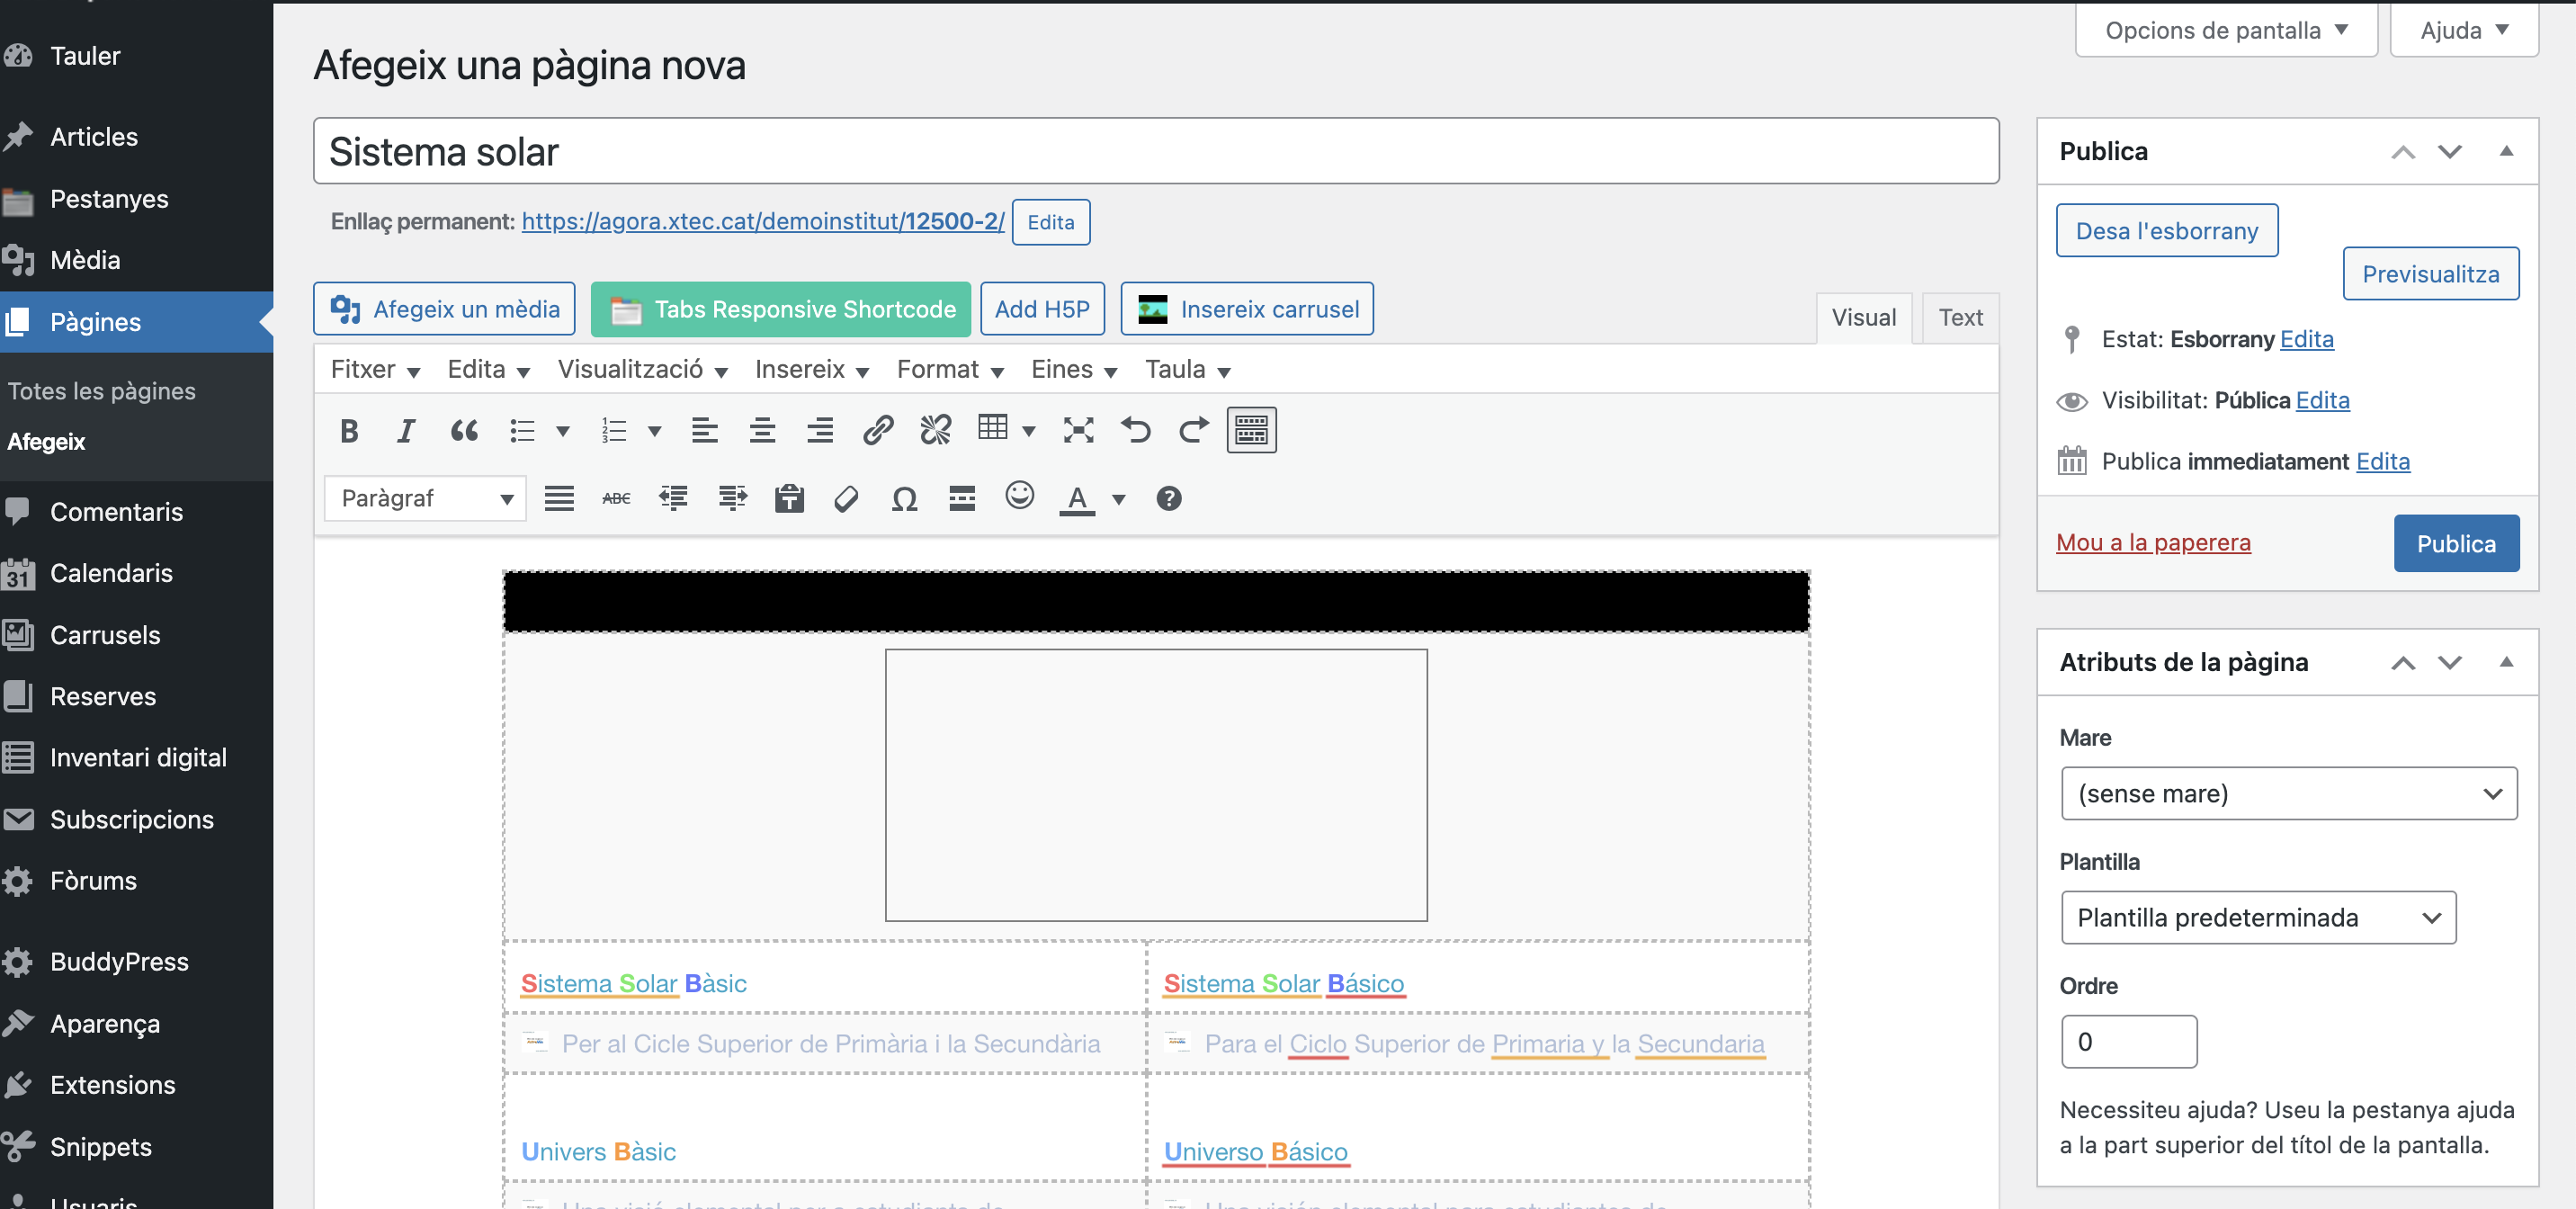Screen dimensions: 2576x1209
Task: Open the (sense mare) parent dropdown
Action: (2288, 793)
